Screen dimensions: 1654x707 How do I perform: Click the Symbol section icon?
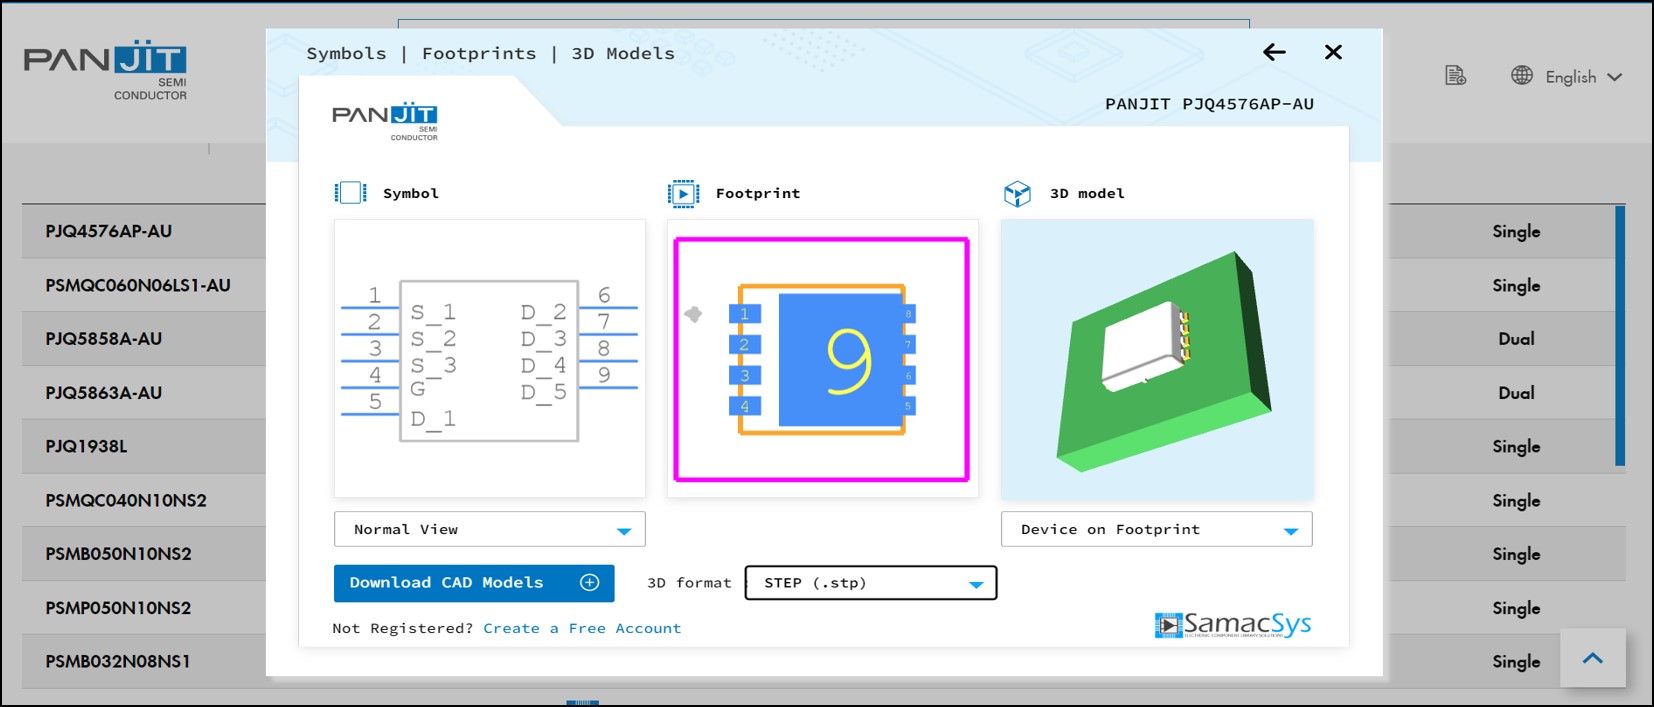[x=350, y=193]
